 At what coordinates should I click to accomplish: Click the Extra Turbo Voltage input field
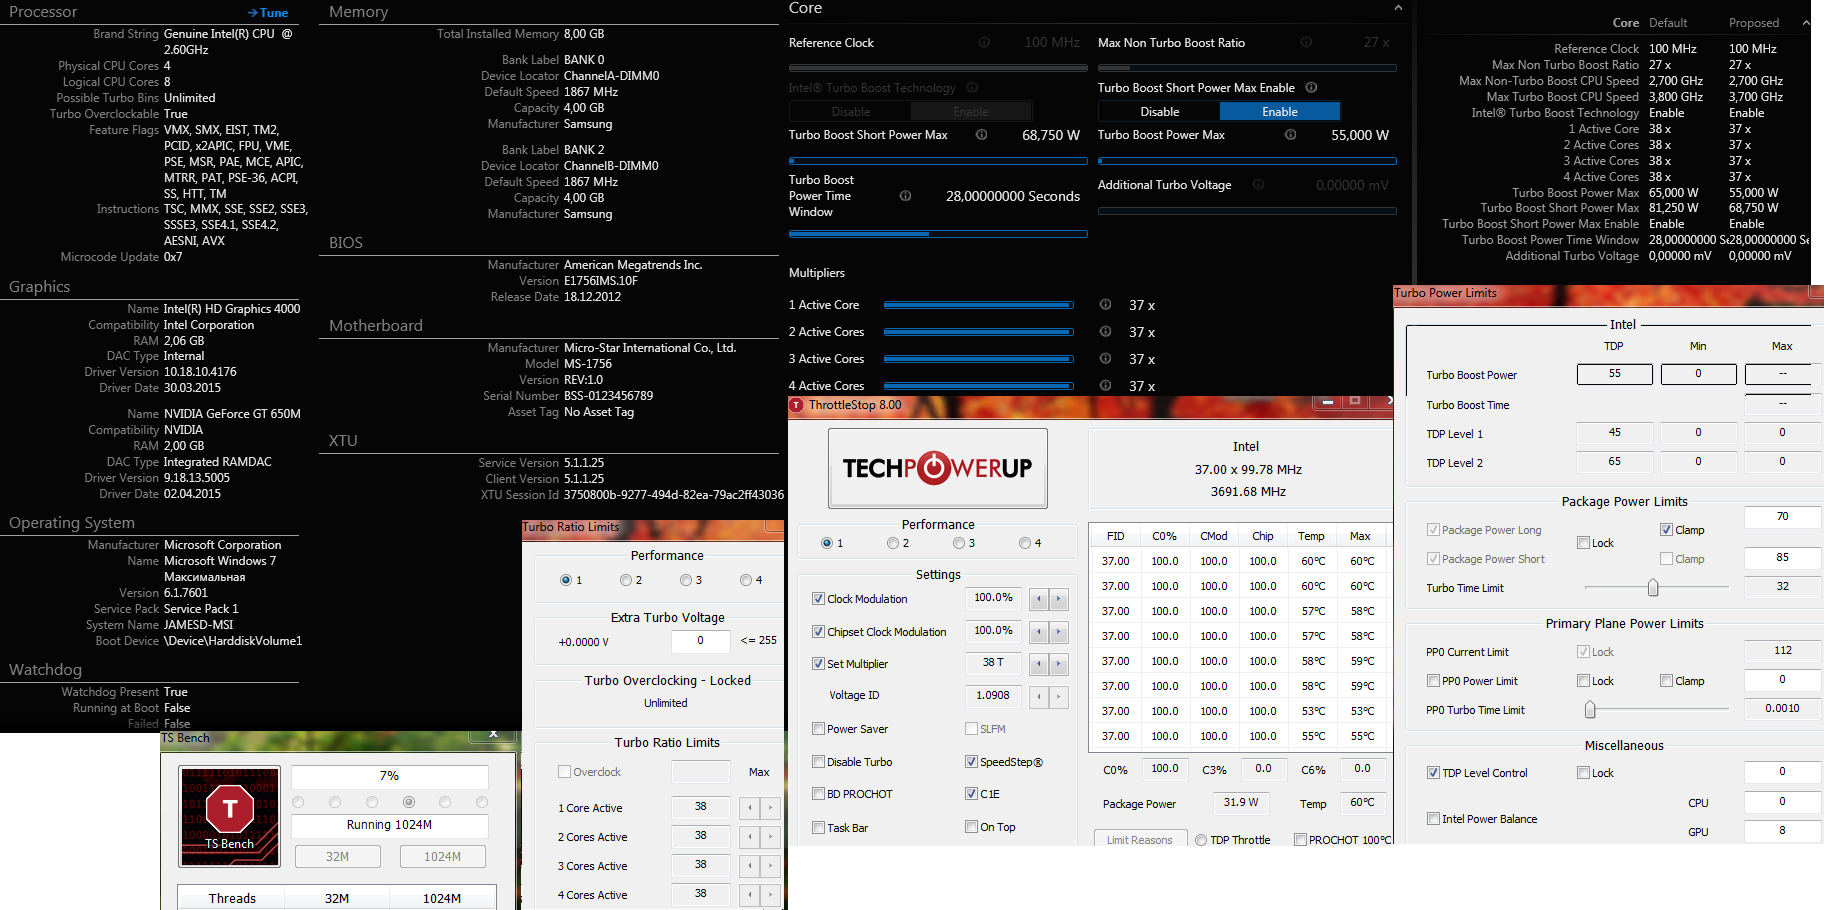[x=700, y=641]
